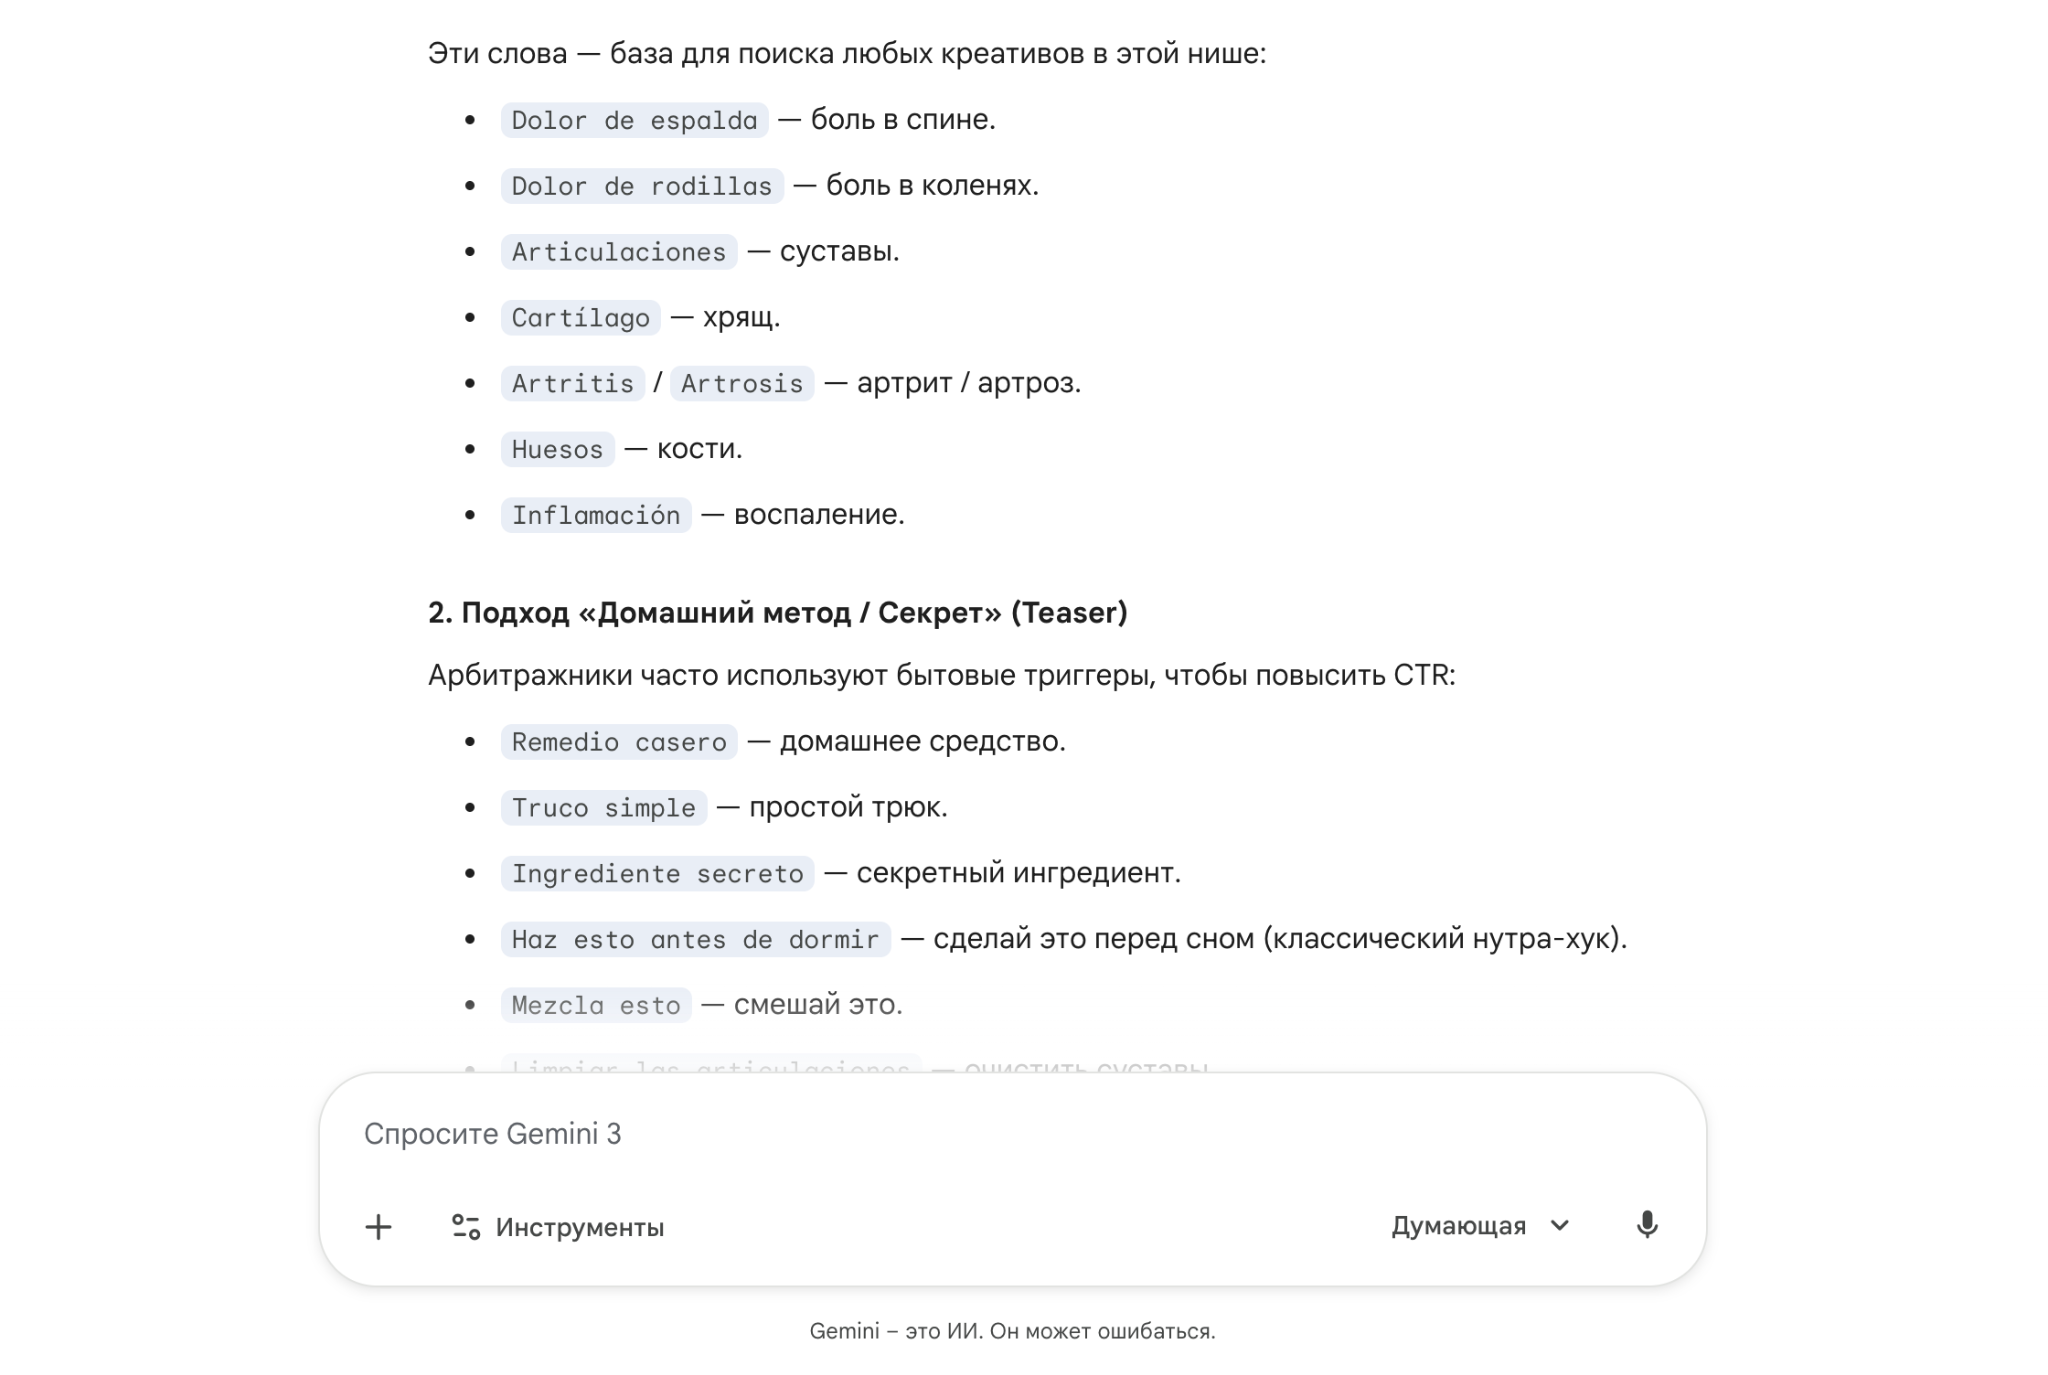Activate the microphone icon for voice input
2048x1375 pixels.
tap(1647, 1226)
